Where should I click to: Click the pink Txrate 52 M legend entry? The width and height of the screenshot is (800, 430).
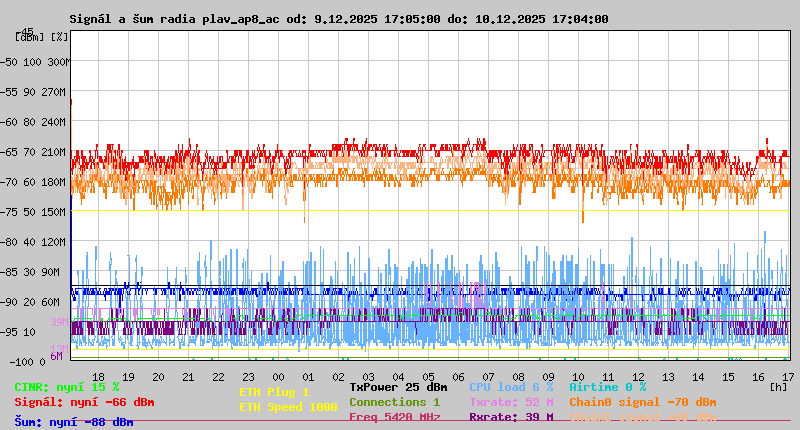click(510, 402)
